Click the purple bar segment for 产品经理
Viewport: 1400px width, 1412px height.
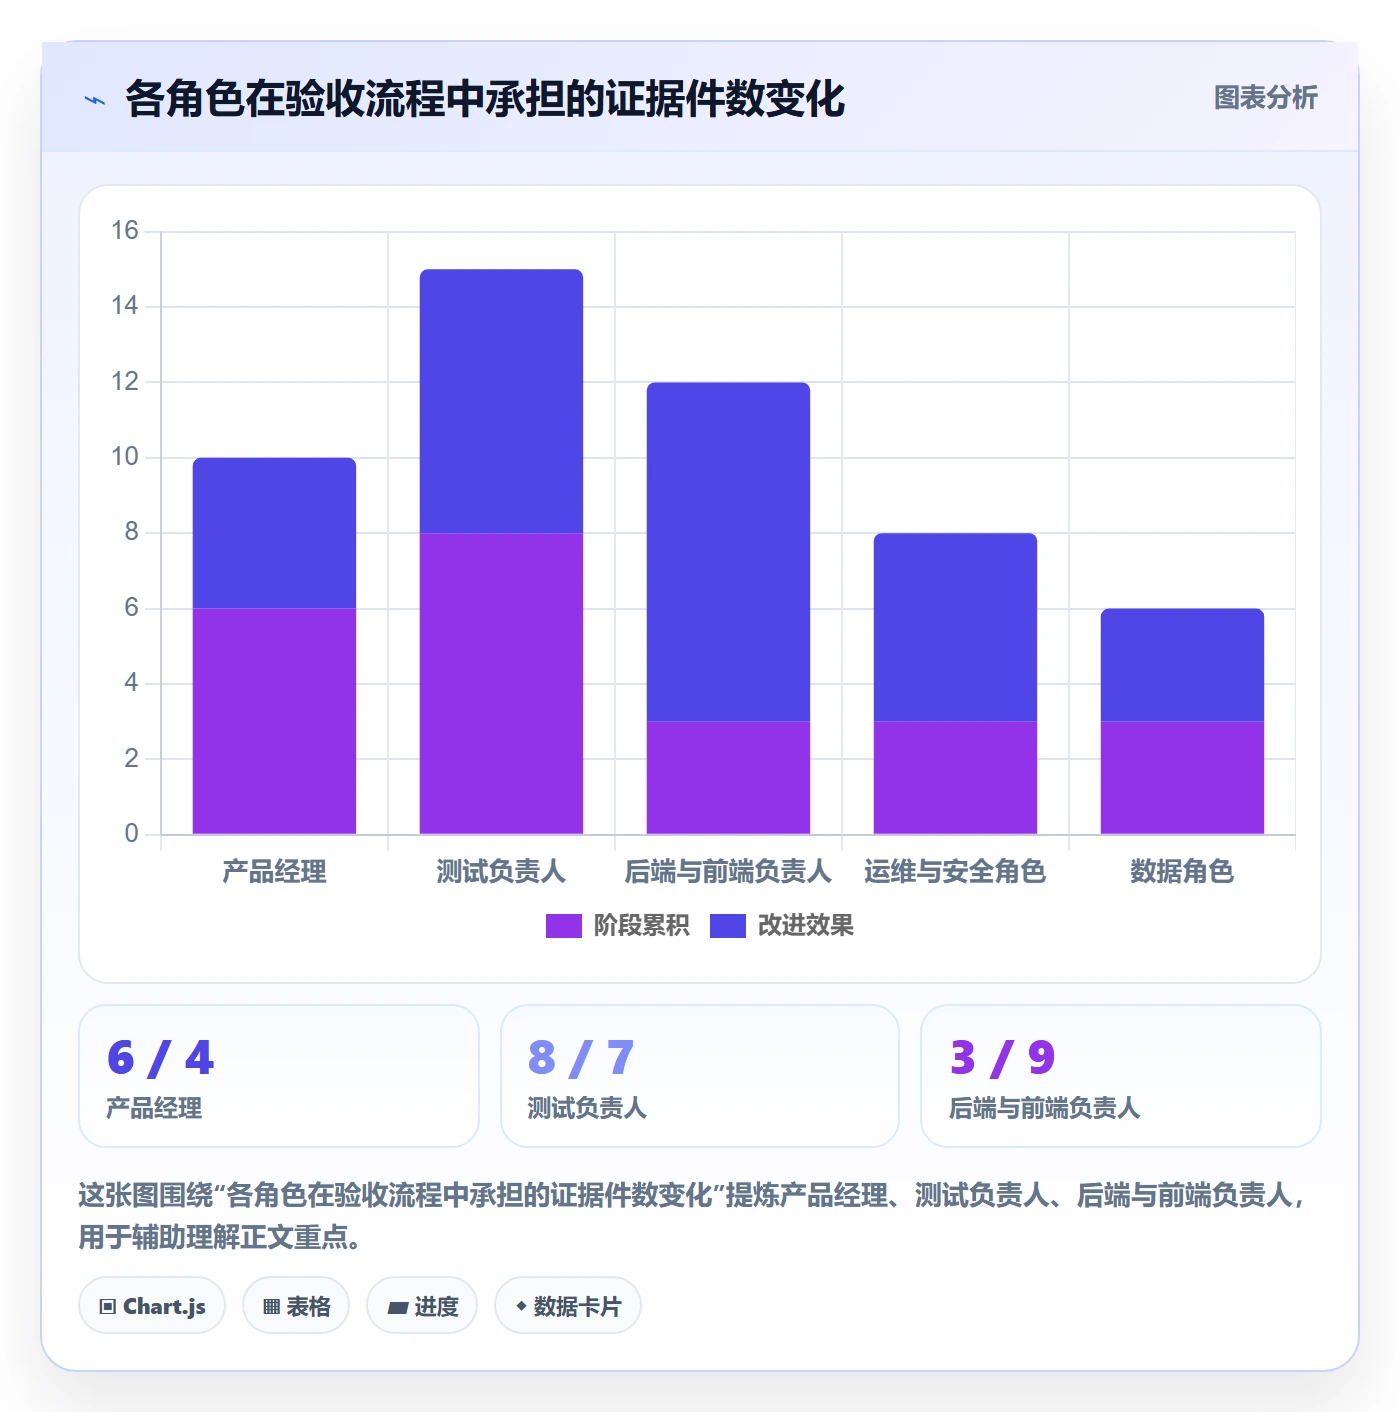pos(274,721)
